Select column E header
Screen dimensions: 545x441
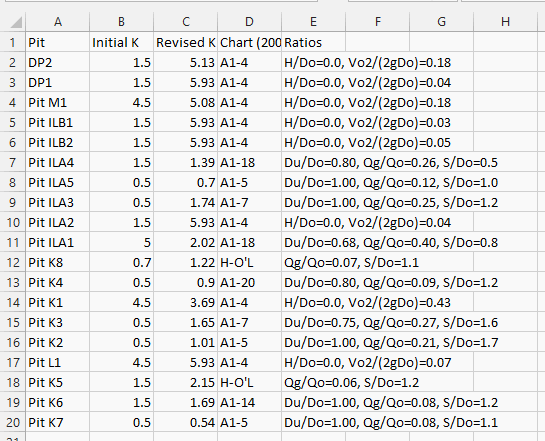tap(314, 22)
